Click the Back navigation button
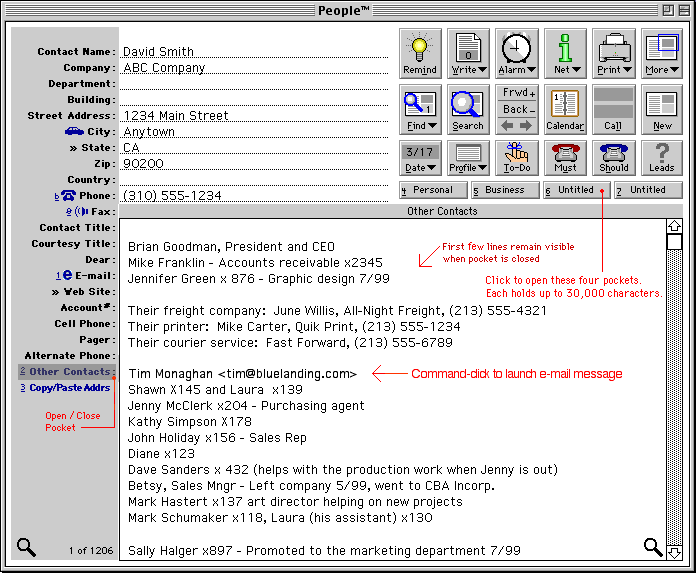This screenshot has width=696, height=573. coord(517,109)
